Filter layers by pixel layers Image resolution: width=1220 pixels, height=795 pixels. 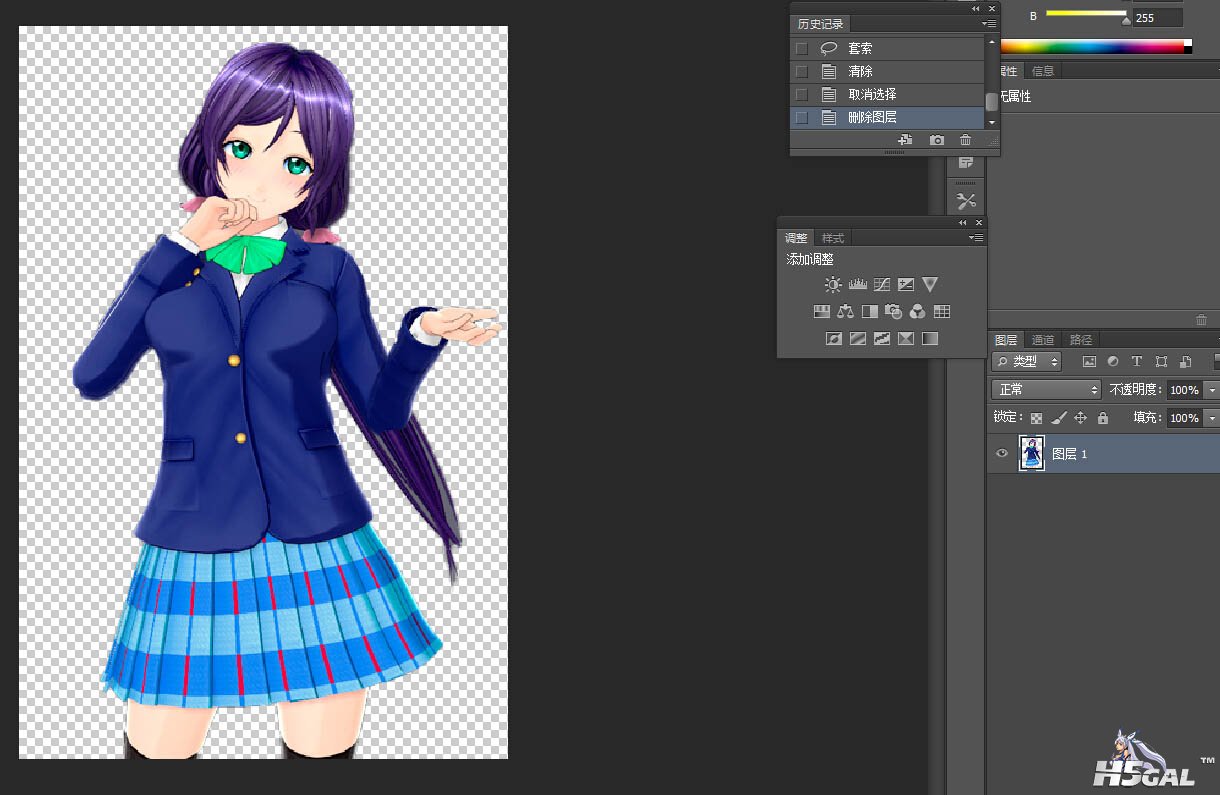(x=1089, y=362)
